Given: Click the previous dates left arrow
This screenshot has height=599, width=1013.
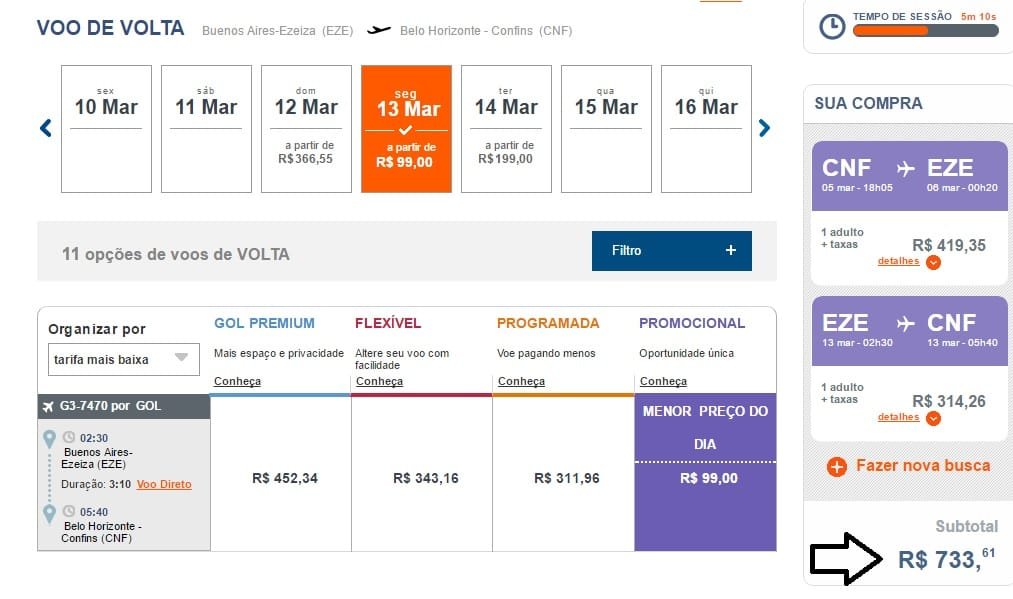Looking at the screenshot, I should 45,128.
